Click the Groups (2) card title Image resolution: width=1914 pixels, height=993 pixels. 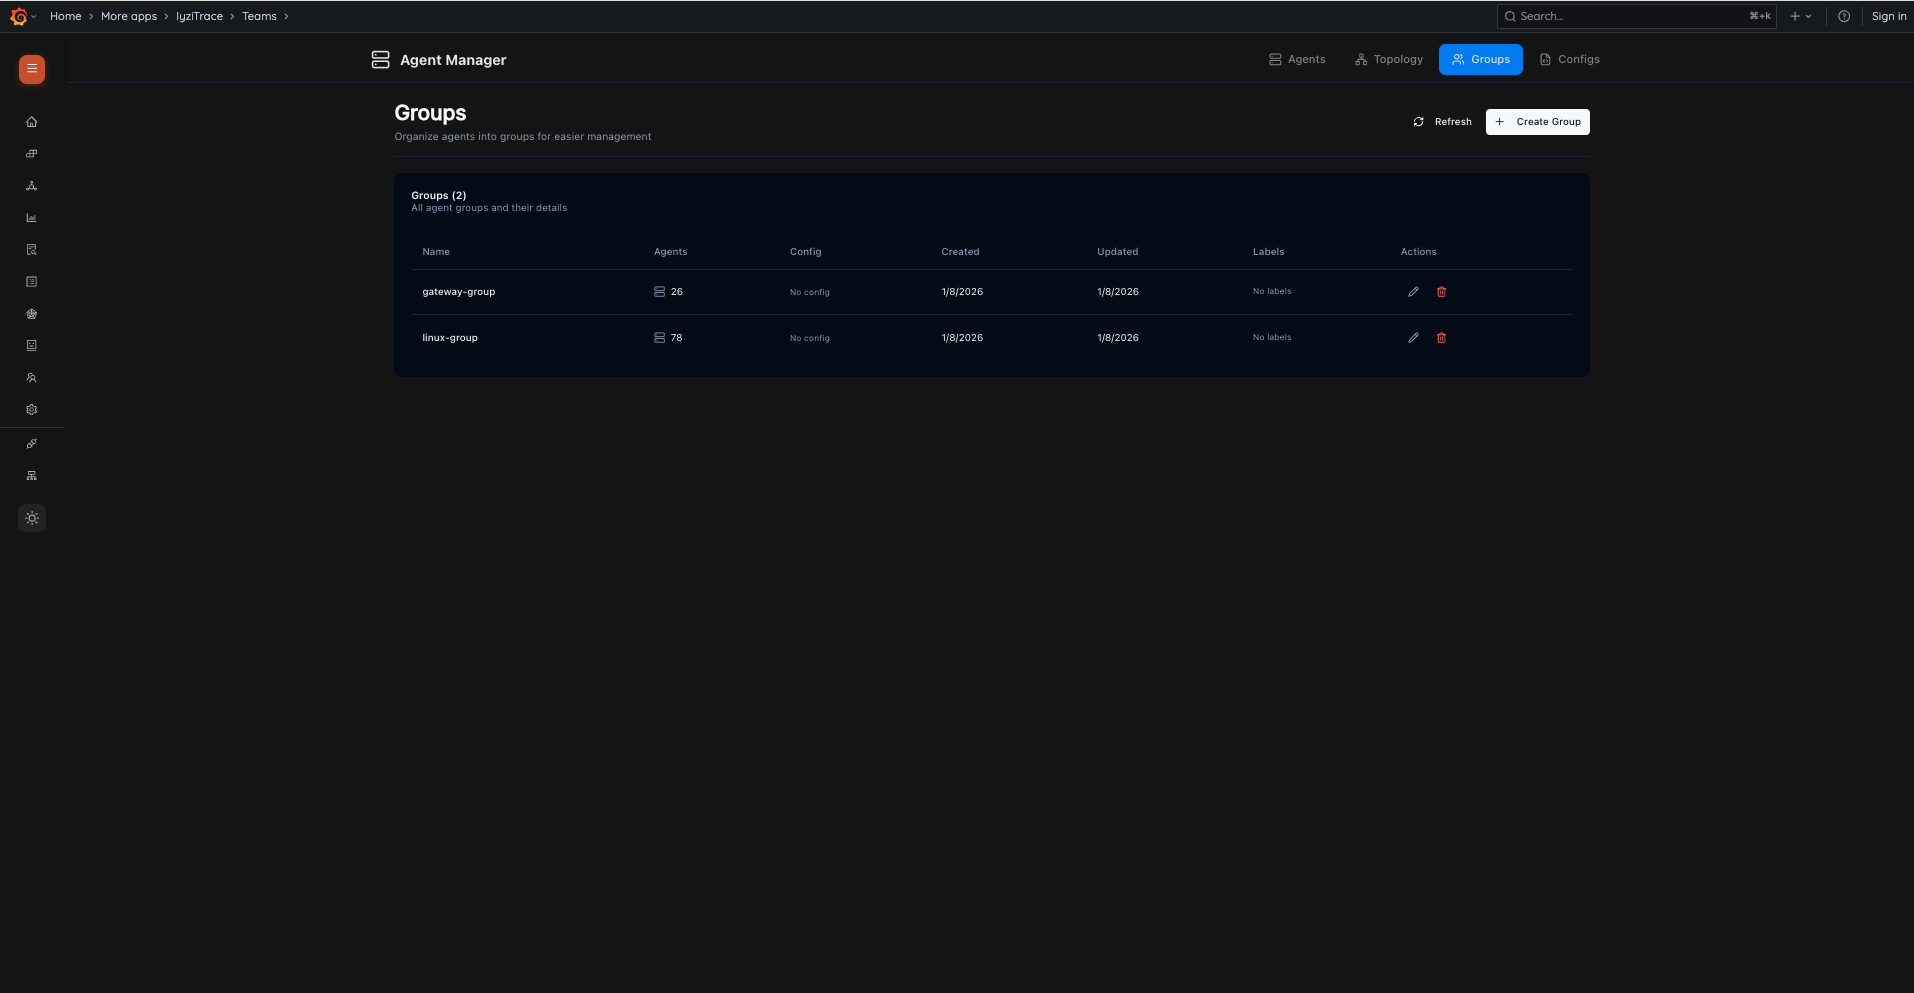[x=439, y=196]
